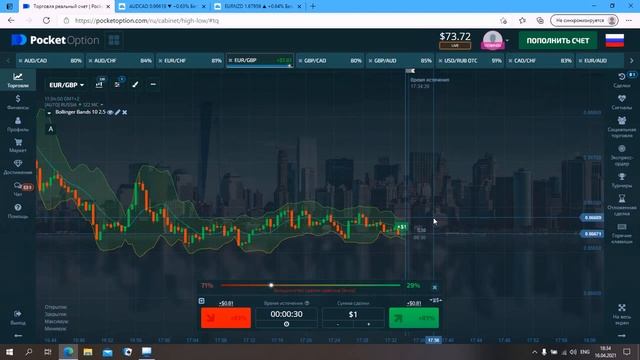640x360 pixels.
Task: Open the Social trading icon
Action: click(622, 127)
